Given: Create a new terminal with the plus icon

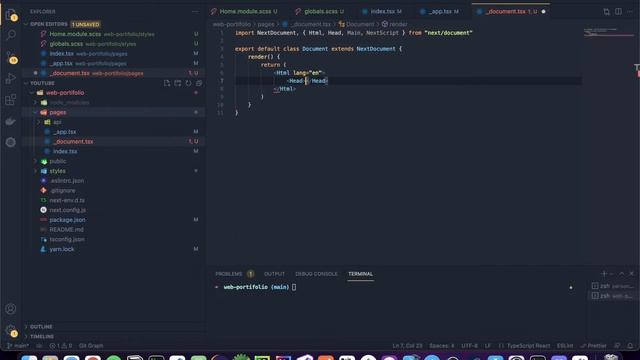Looking at the screenshot, I should (x=604, y=273).
